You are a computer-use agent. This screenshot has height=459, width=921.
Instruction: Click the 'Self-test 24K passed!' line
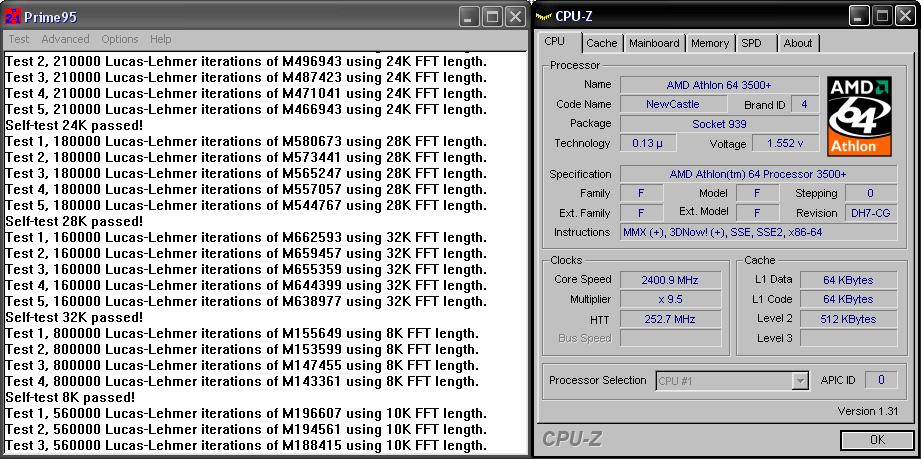coord(74,125)
